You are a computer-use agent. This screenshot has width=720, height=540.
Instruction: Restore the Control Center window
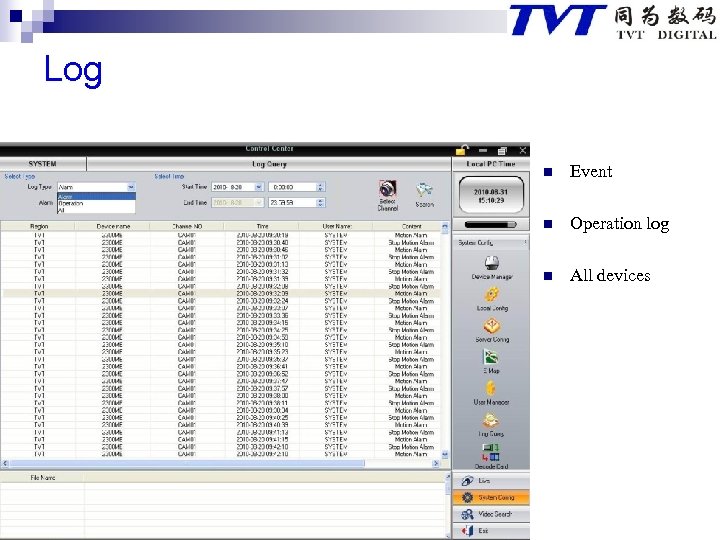(x=502, y=151)
